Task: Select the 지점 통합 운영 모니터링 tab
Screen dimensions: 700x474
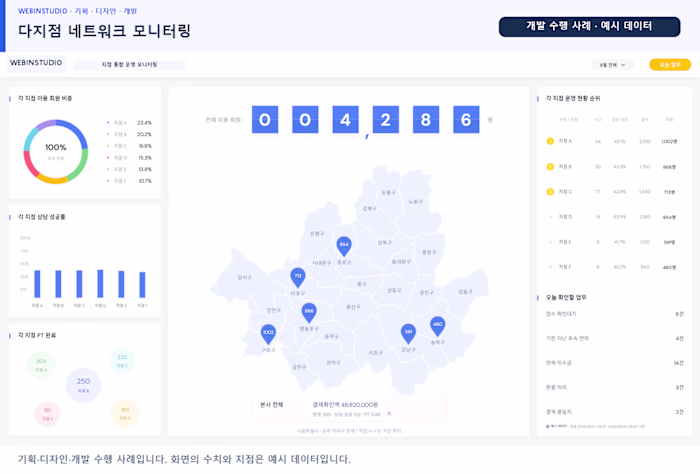Action: 129,65
